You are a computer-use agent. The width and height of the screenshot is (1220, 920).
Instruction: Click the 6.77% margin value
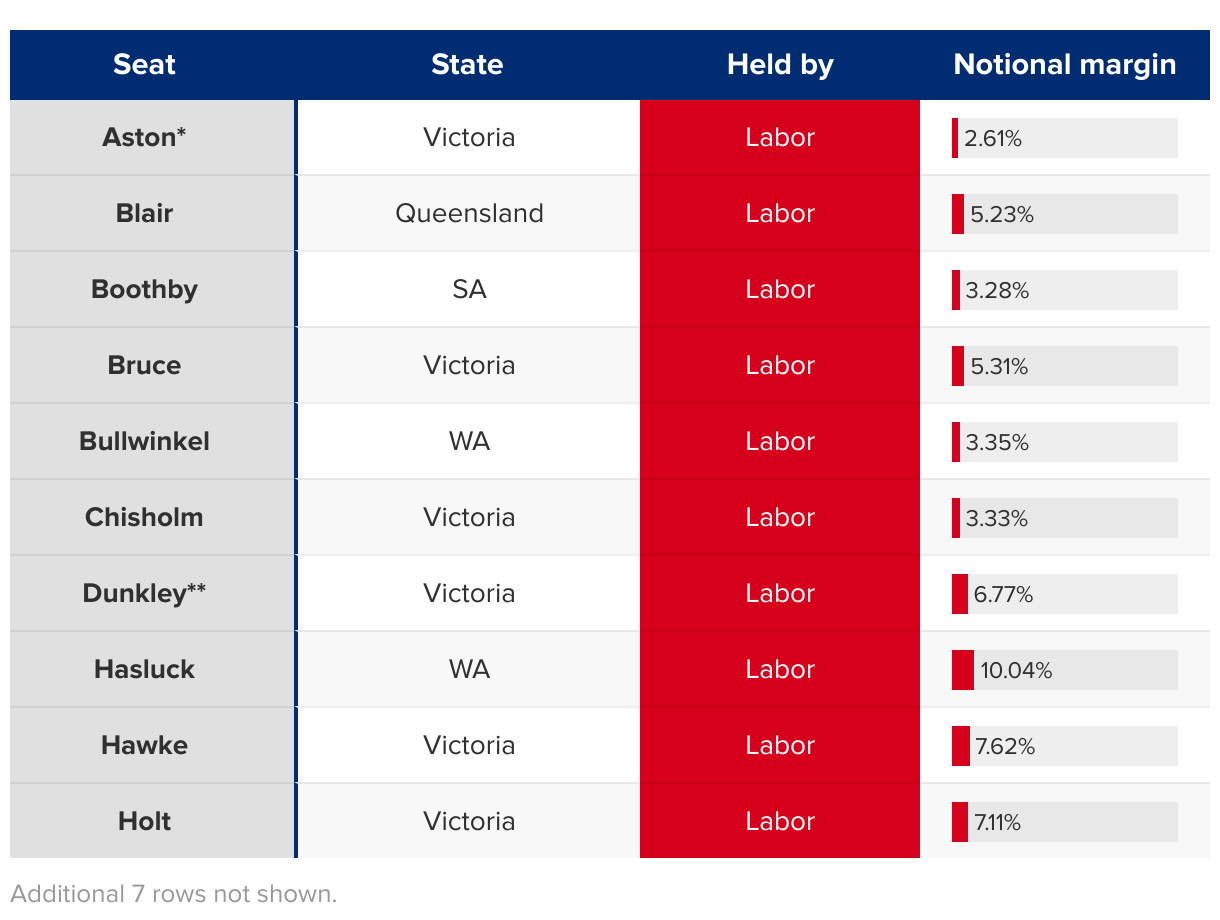point(1003,595)
